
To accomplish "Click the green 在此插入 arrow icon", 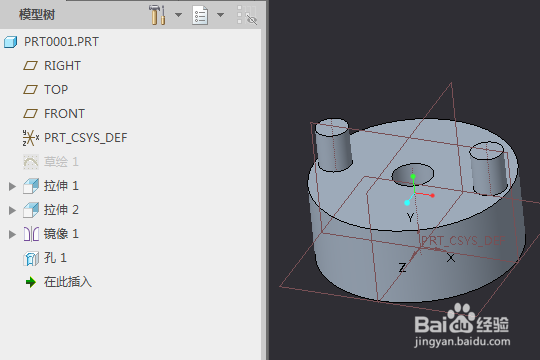I will (x=31, y=282).
